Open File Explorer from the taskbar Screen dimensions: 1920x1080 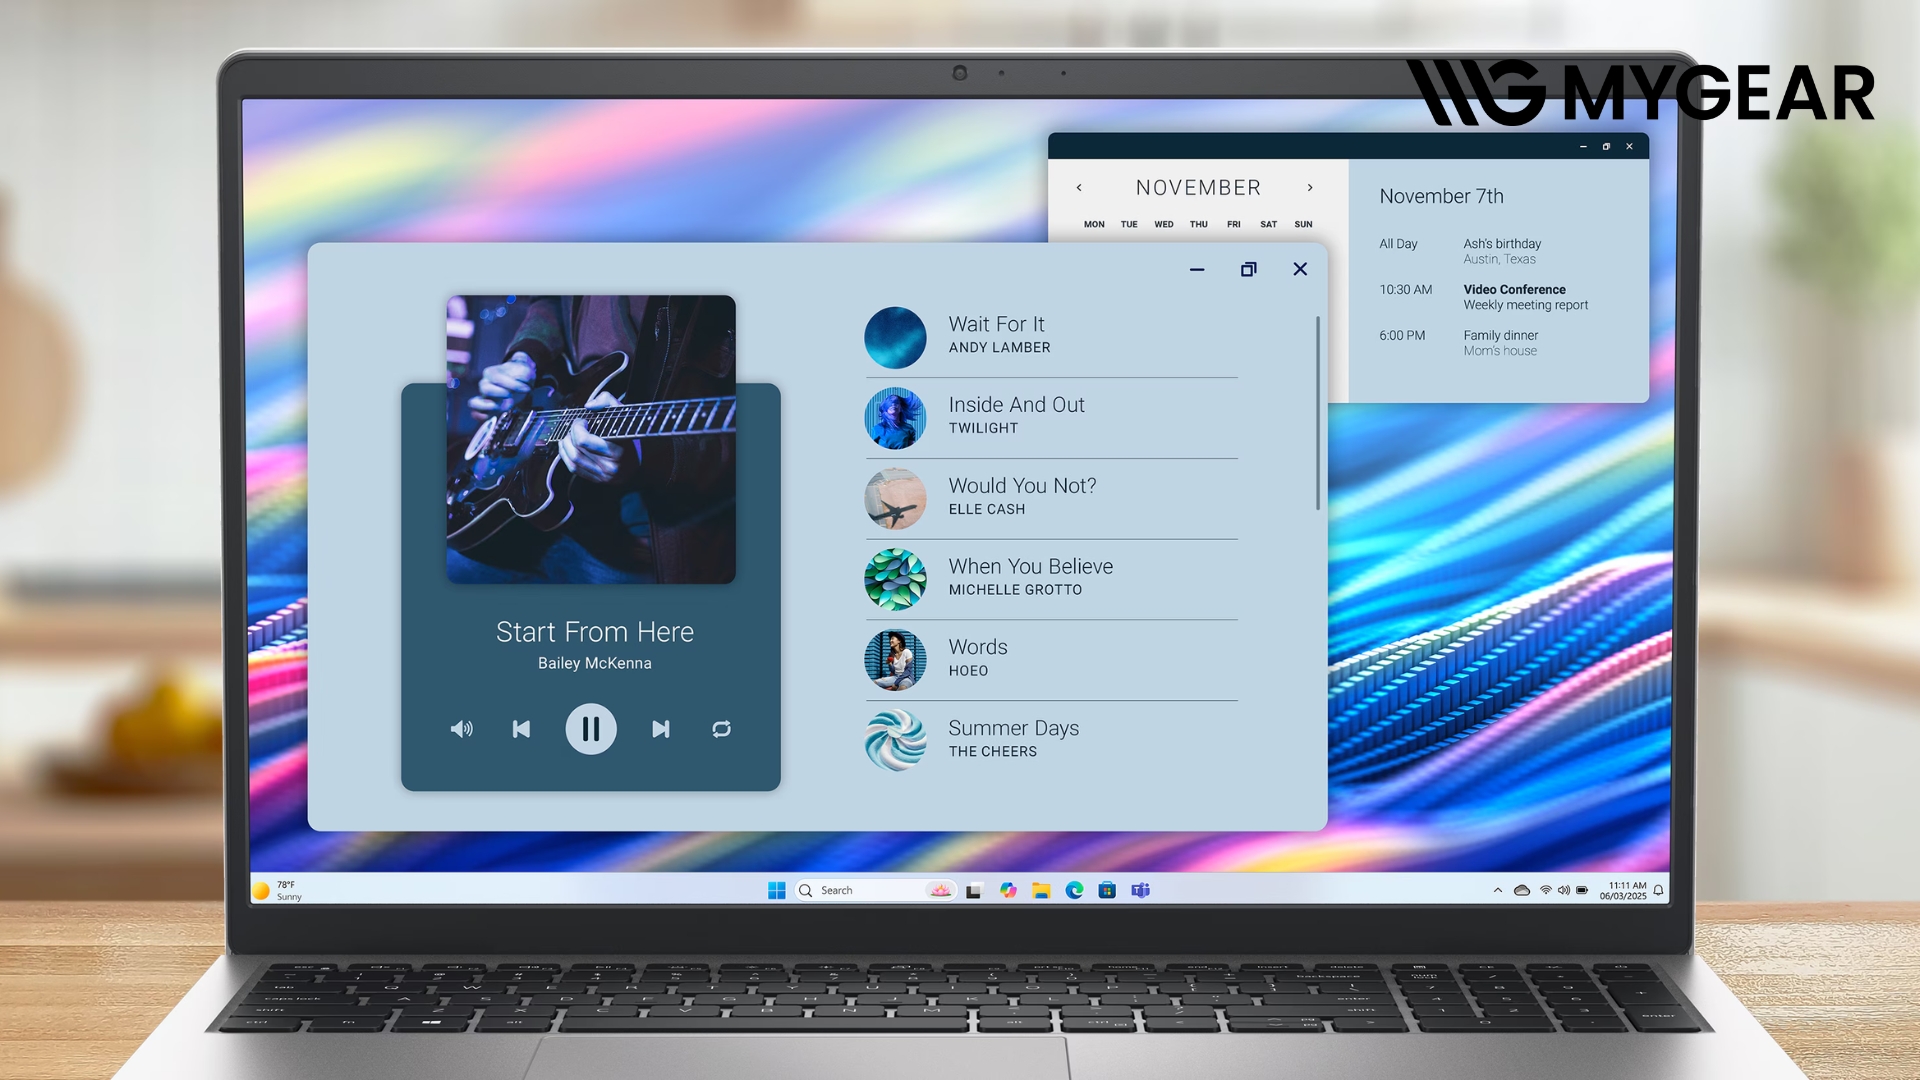1041,890
